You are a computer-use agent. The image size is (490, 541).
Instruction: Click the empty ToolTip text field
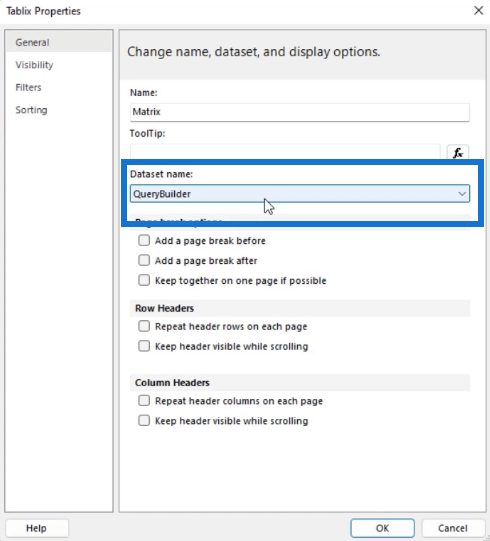pyautogui.click(x=285, y=152)
